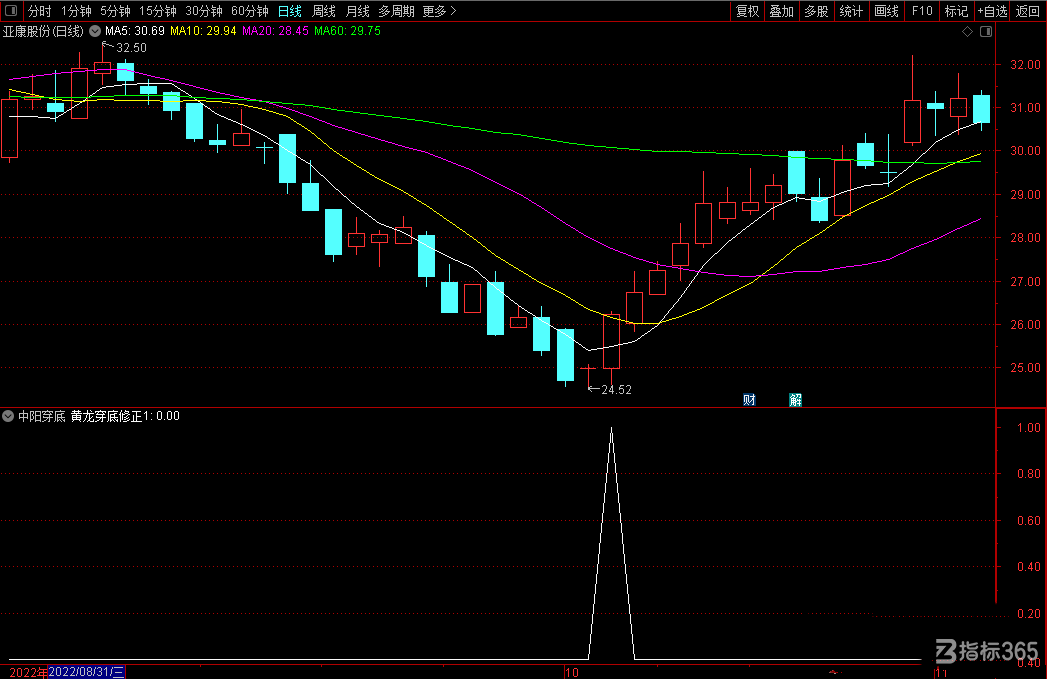Select the 60分钟 period tab

tap(250, 11)
